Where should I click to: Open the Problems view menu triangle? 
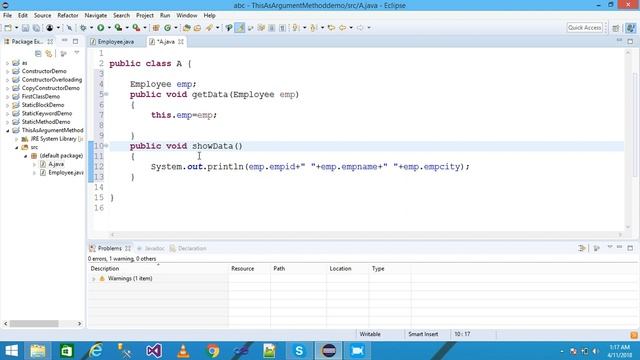coord(610,247)
